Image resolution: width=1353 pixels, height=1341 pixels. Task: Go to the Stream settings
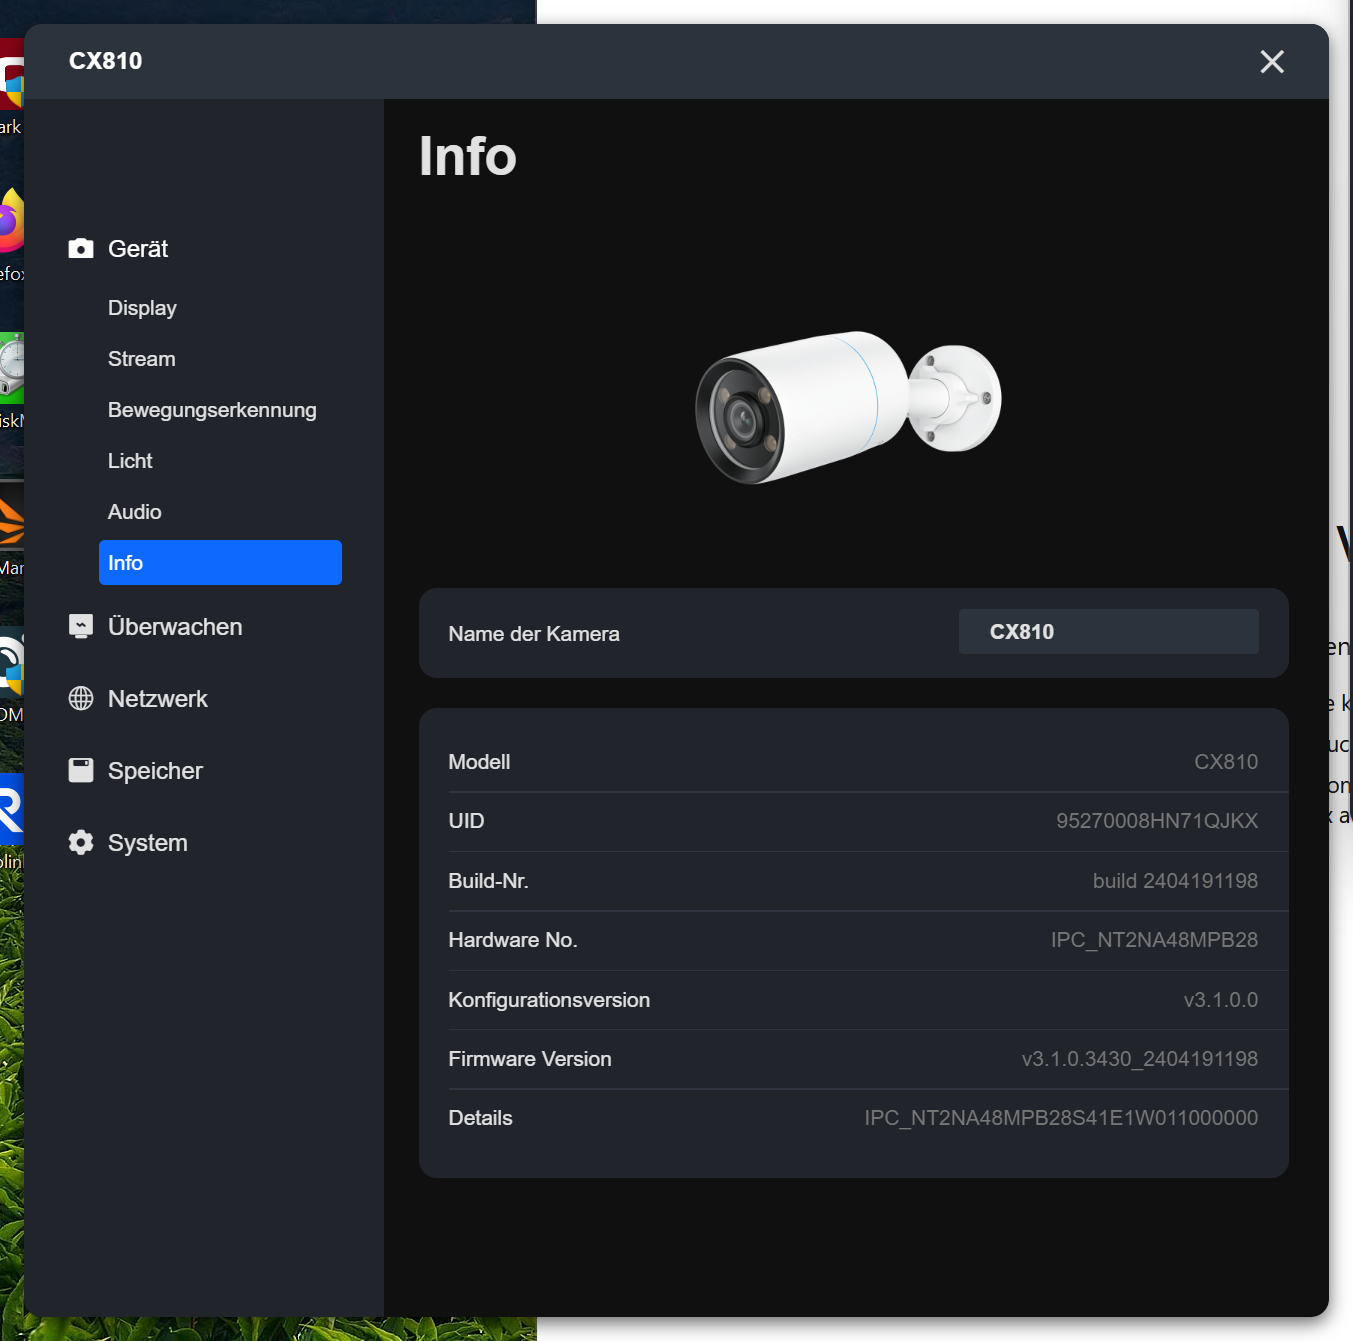coord(141,359)
